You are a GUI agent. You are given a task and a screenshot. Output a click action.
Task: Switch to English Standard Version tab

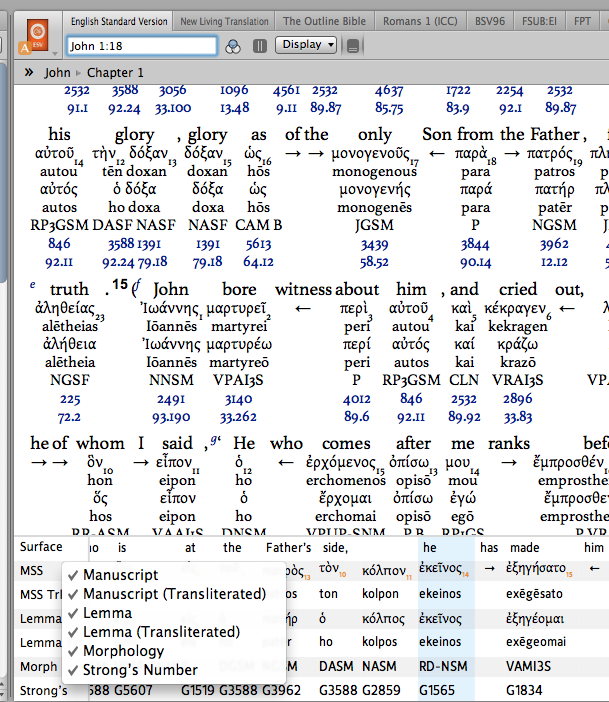click(119, 21)
